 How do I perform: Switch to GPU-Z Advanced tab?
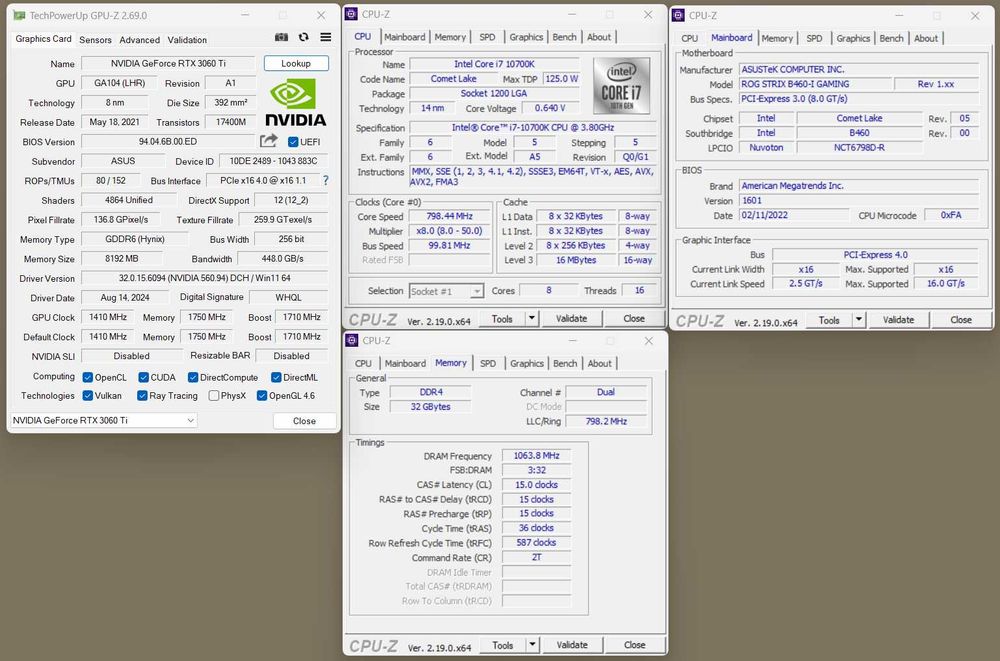click(140, 40)
